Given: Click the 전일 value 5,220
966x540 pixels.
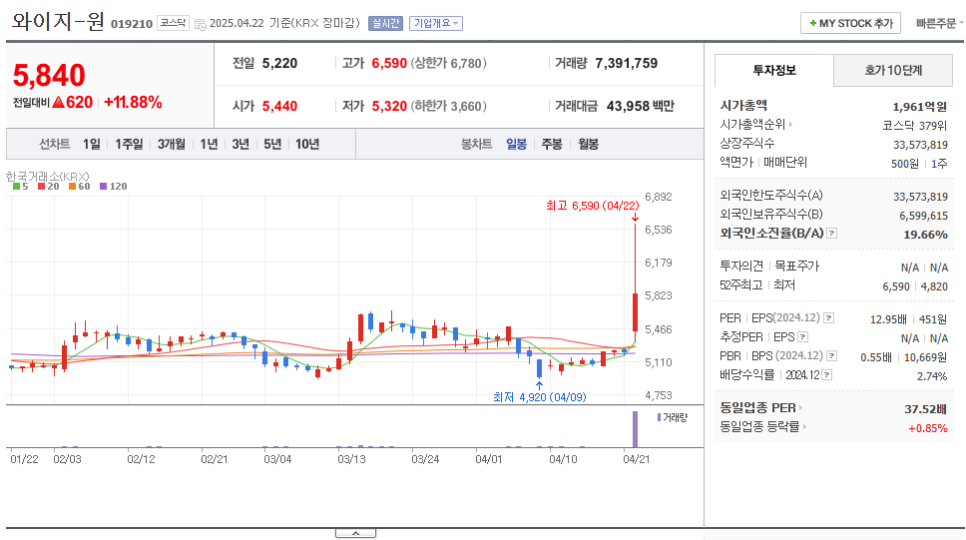Looking at the screenshot, I should (280, 63).
